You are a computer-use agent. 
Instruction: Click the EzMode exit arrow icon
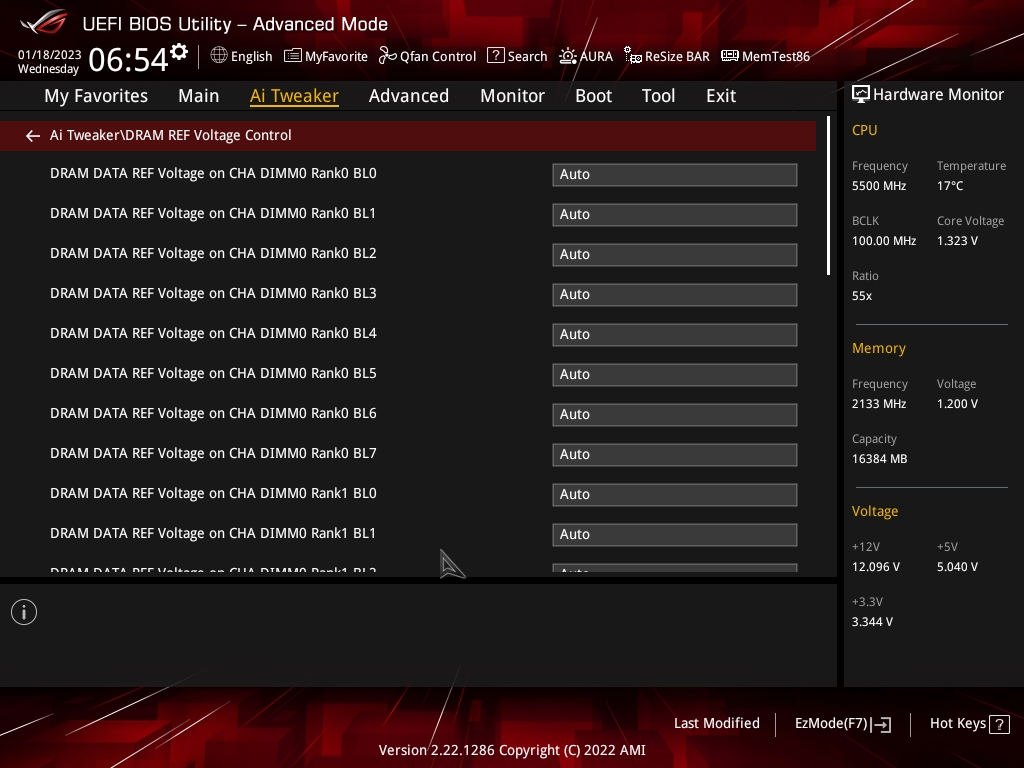[x=882, y=724]
